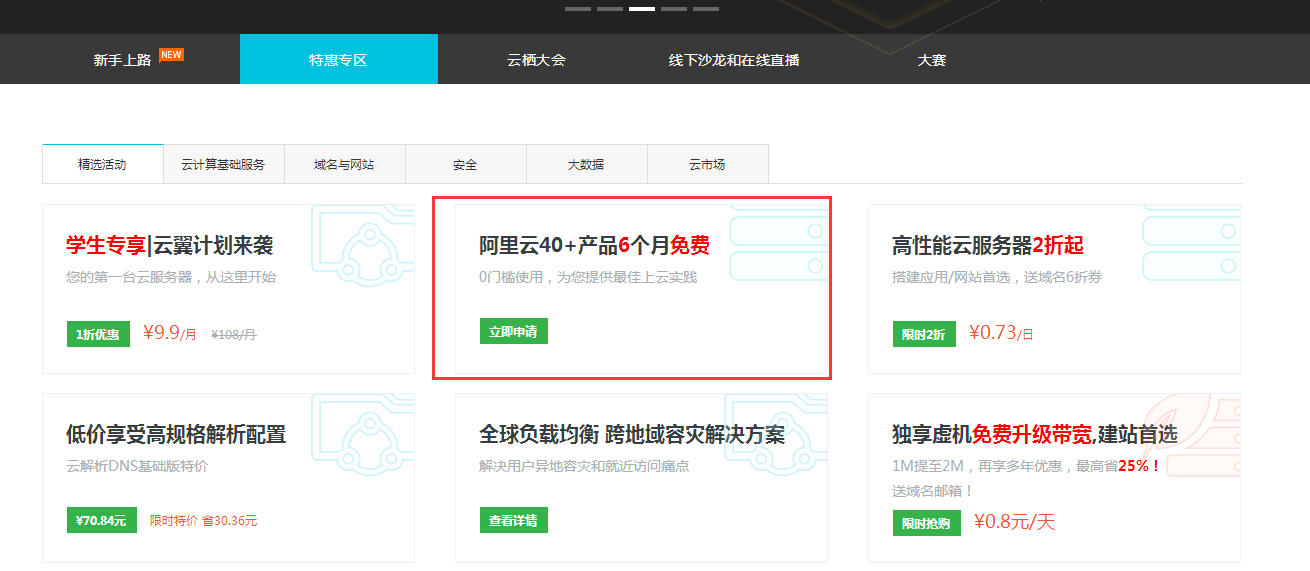Go to 云栖大会 section
Screen dimensions: 1310x571
tap(536, 60)
